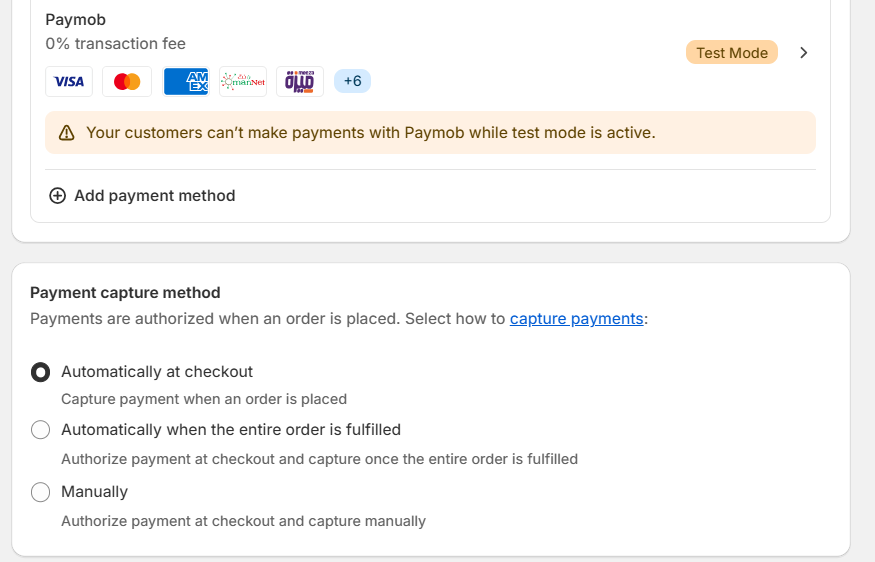
Task: Select Automatically when the entire order is fulfilled
Action: [x=40, y=430]
